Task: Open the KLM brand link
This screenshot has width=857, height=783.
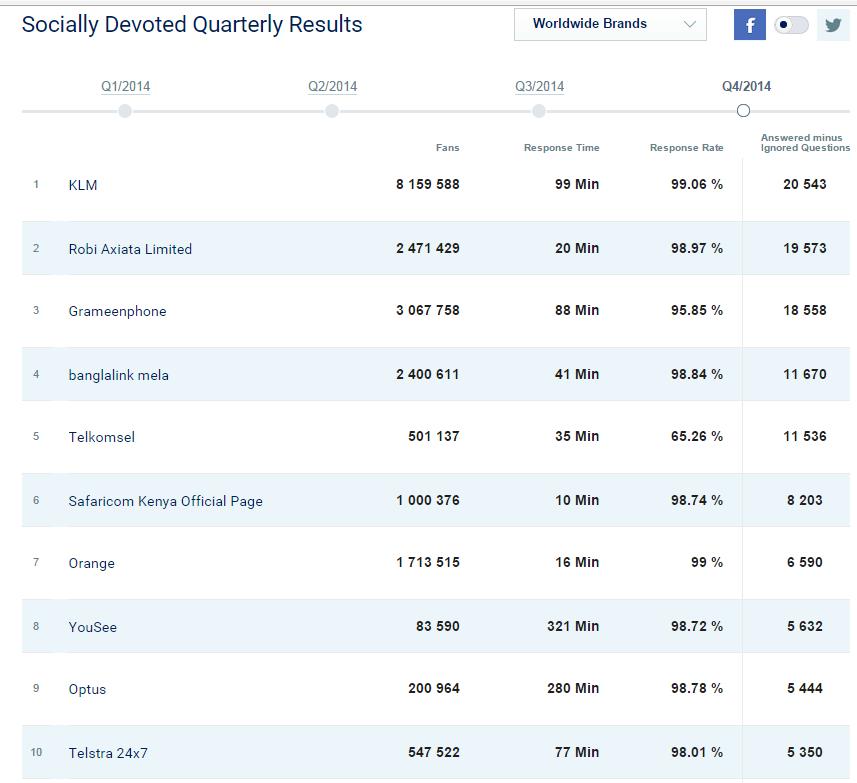Action: (x=83, y=185)
